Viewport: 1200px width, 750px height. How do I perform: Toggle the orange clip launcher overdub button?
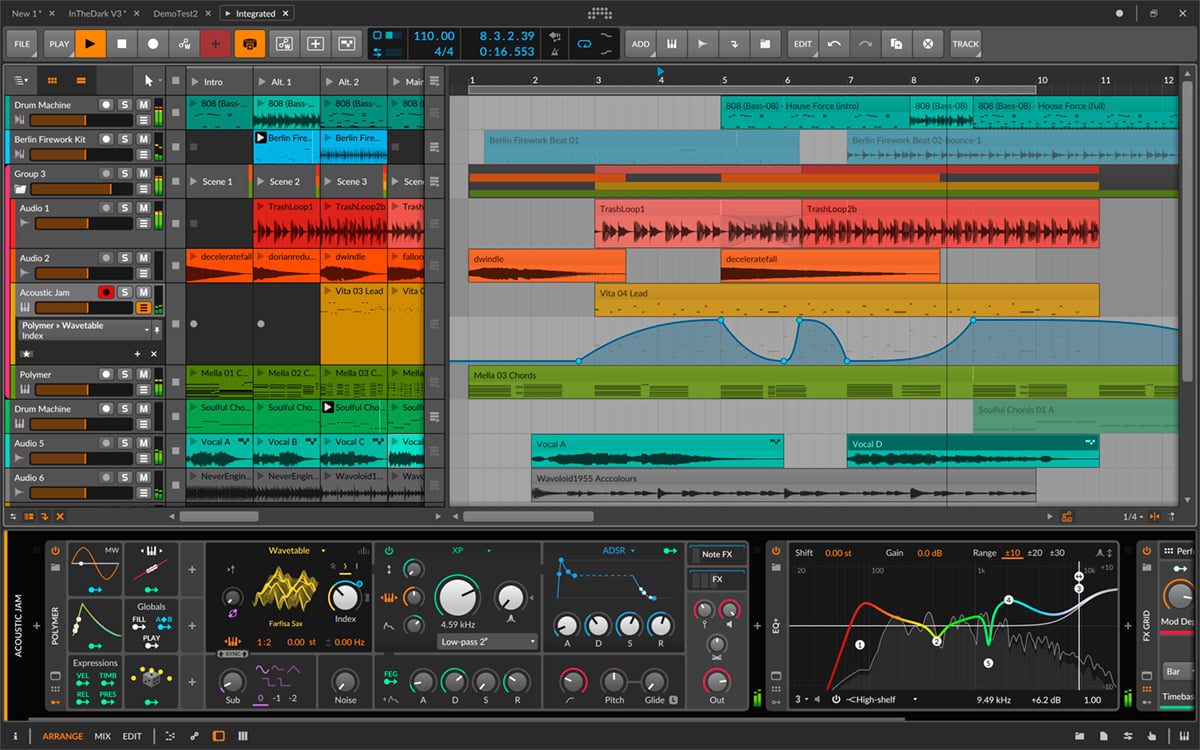(249, 44)
